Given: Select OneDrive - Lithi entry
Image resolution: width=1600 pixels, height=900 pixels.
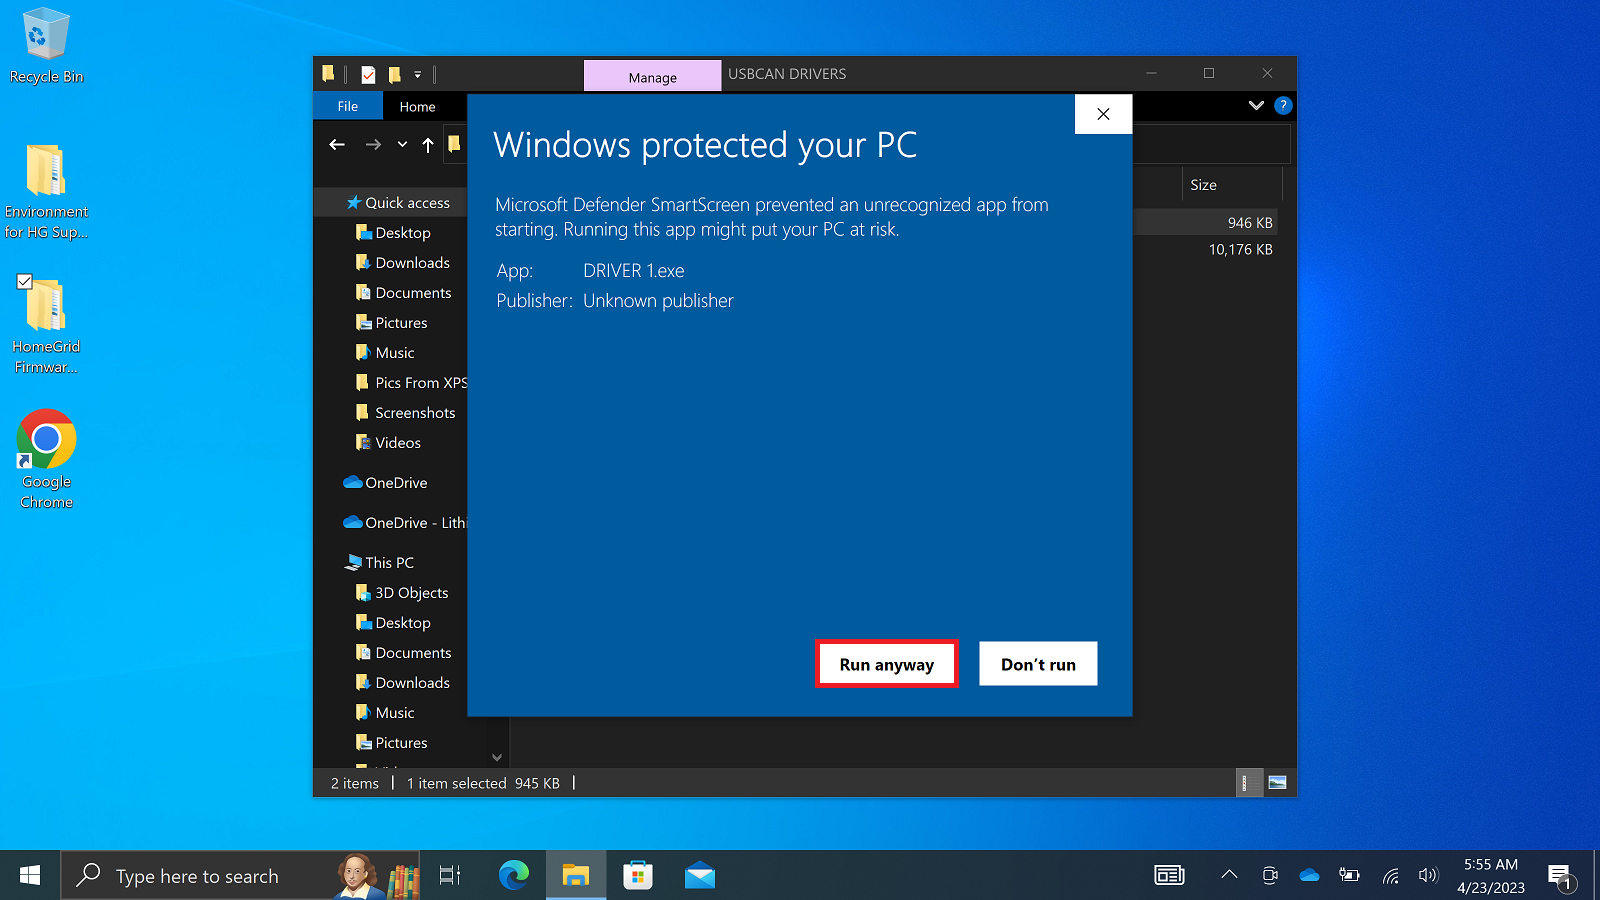Looking at the screenshot, I should (x=404, y=522).
